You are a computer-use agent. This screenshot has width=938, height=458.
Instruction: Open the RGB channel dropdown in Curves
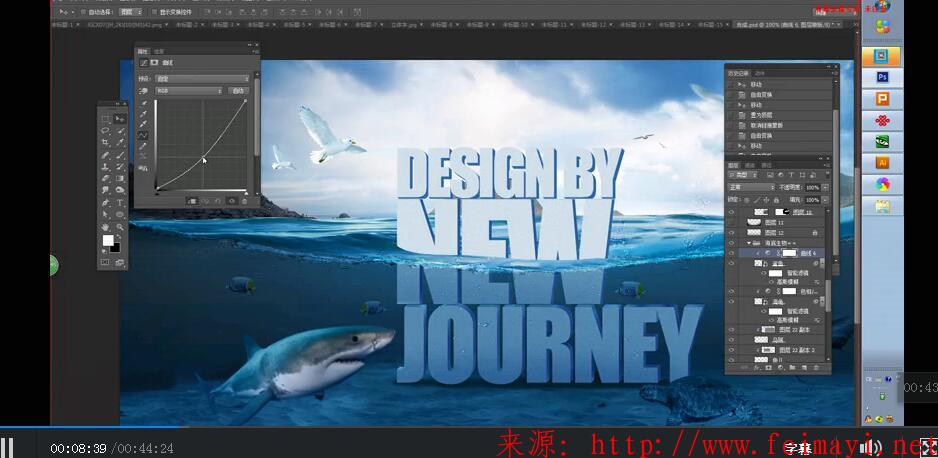tap(188, 90)
